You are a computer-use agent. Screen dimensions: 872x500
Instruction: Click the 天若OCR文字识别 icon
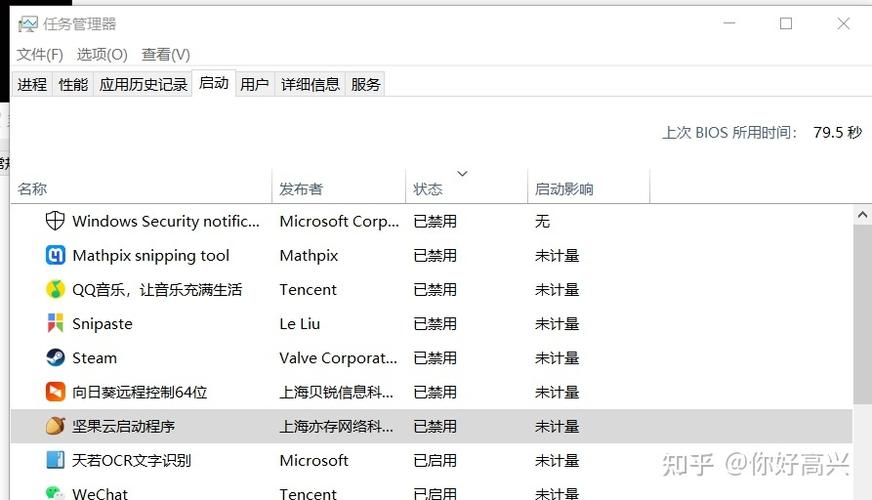click(55, 460)
